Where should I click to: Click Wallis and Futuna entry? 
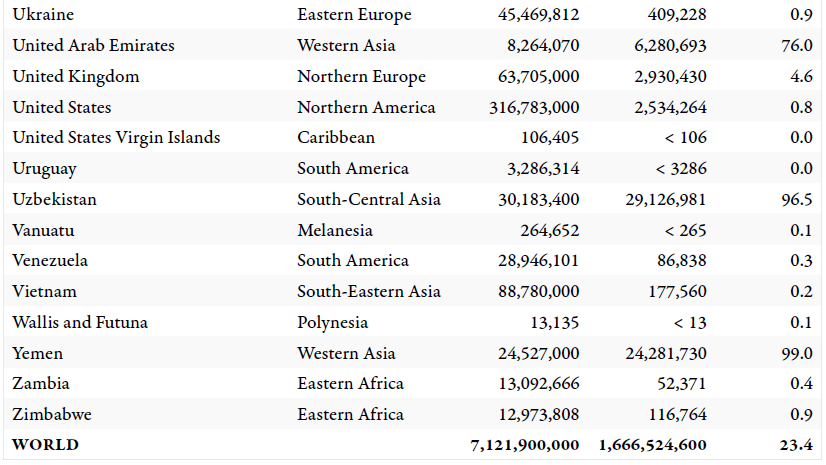tap(80, 322)
